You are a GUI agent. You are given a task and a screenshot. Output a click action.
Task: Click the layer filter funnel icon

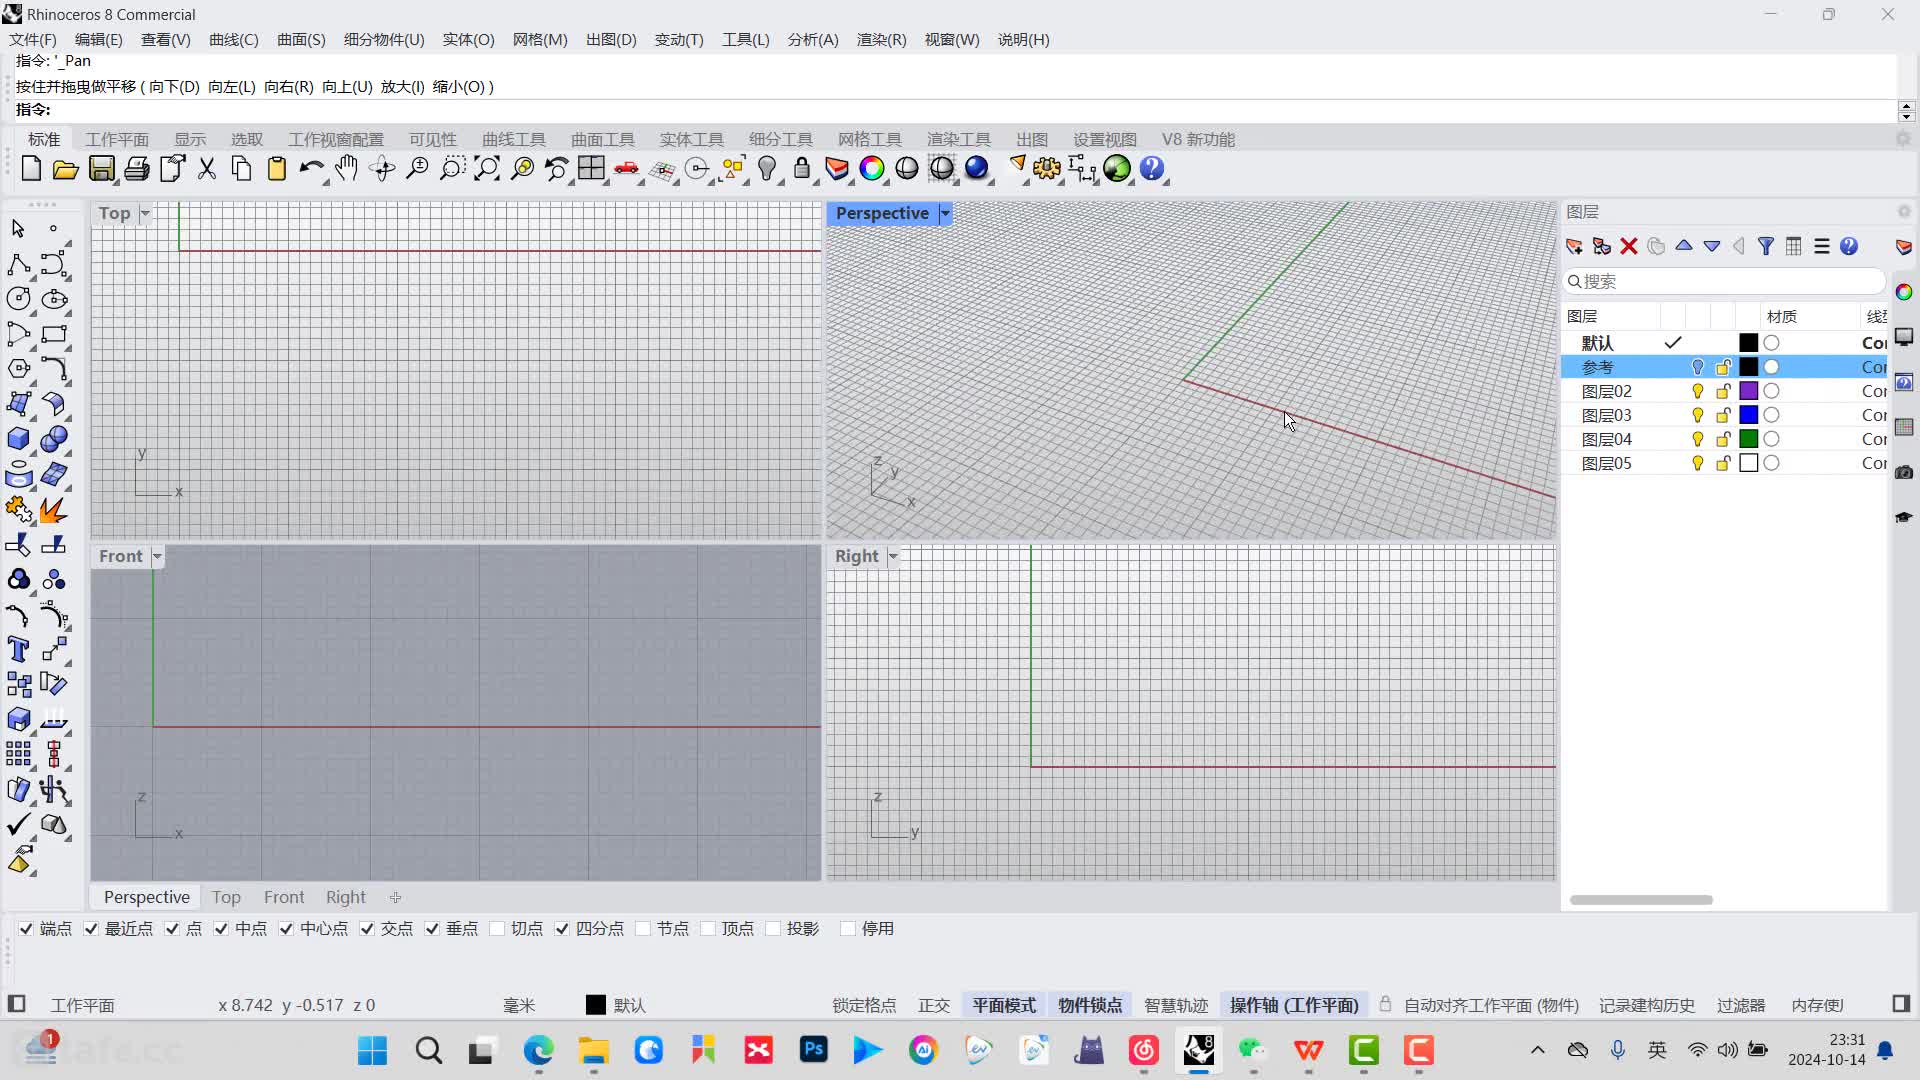1766,246
